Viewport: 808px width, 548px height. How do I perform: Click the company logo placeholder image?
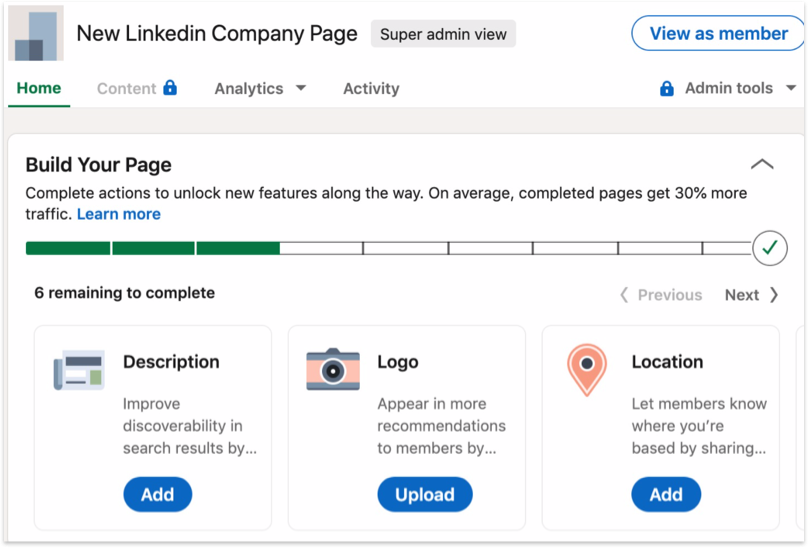36,34
